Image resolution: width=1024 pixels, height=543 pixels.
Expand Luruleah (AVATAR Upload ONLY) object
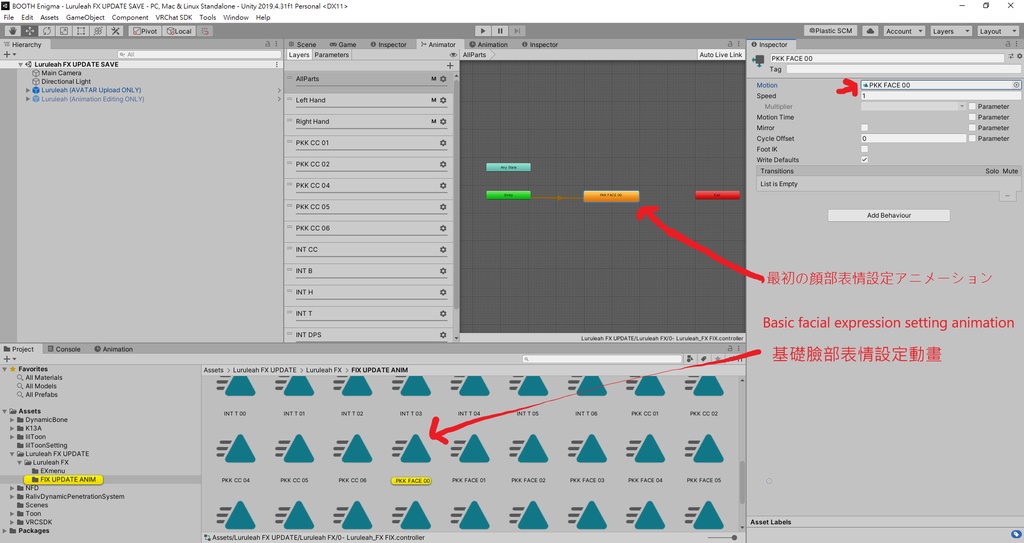pyautogui.click(x=27, y=90)
